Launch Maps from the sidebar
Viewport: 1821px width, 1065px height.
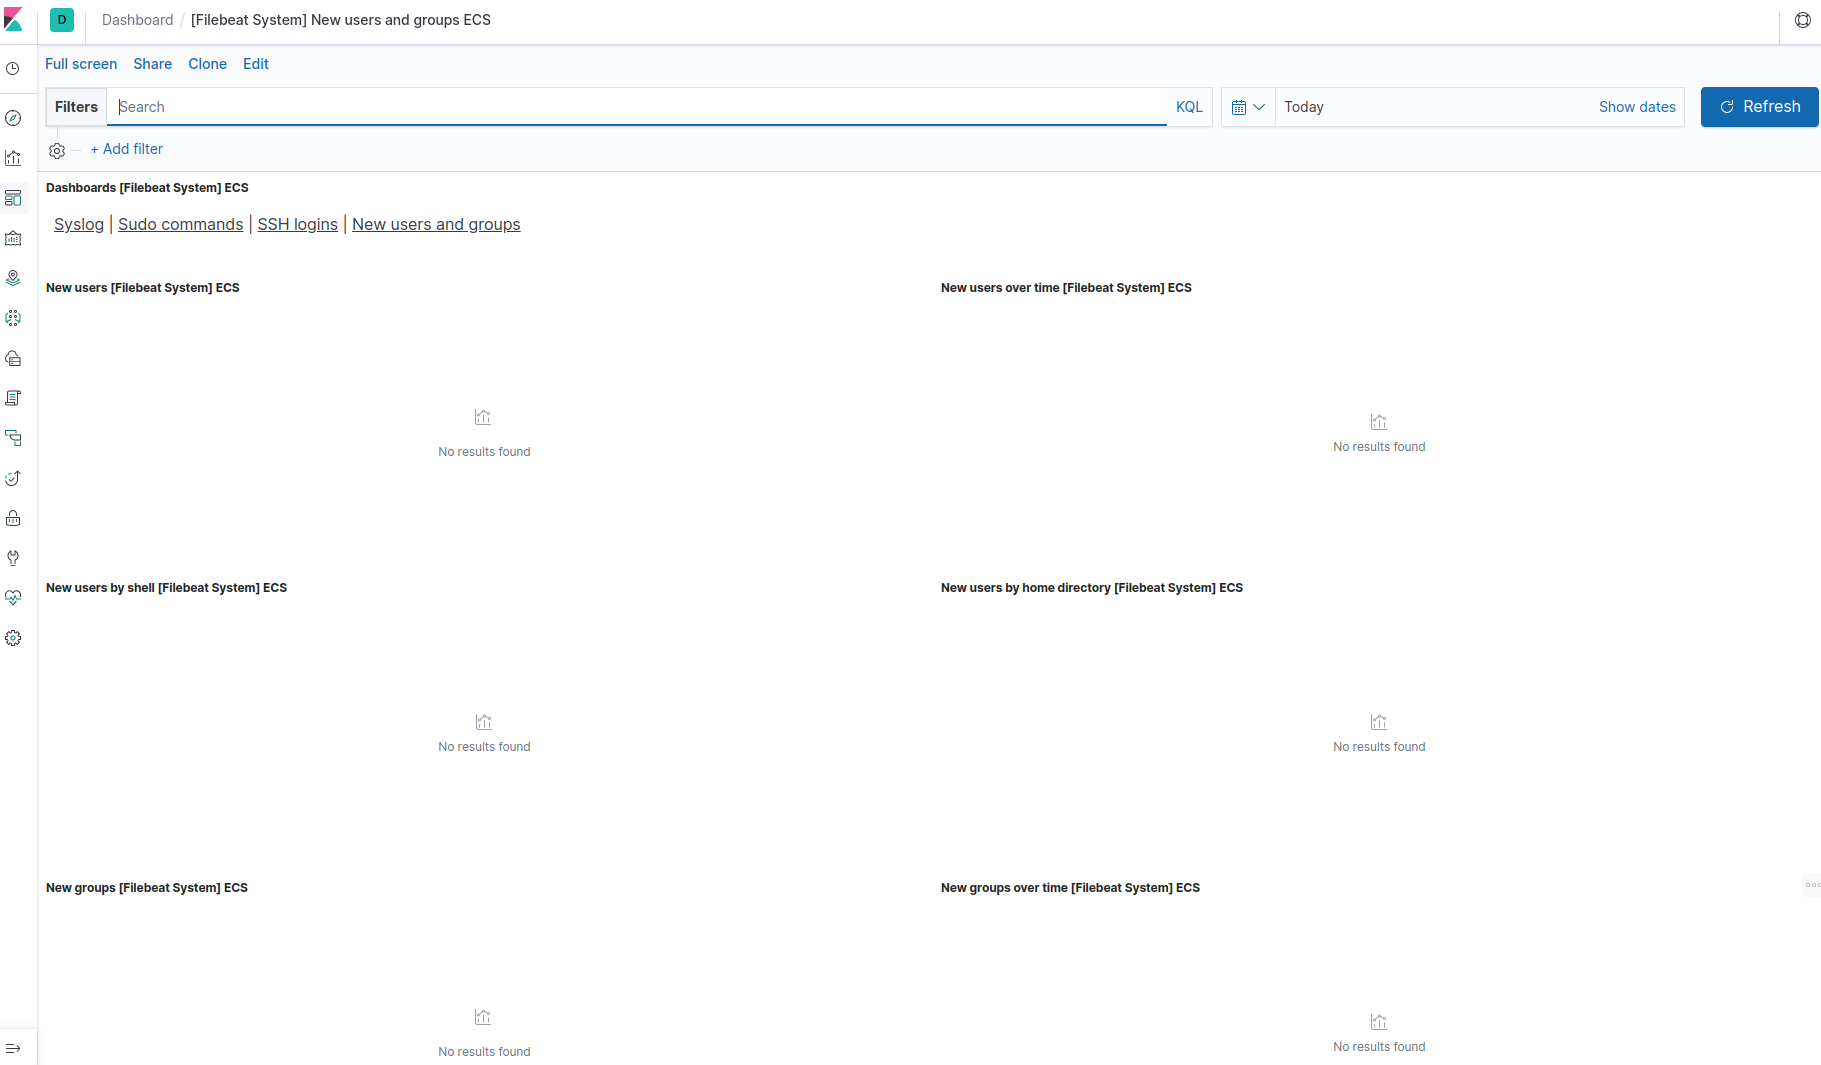13,278
